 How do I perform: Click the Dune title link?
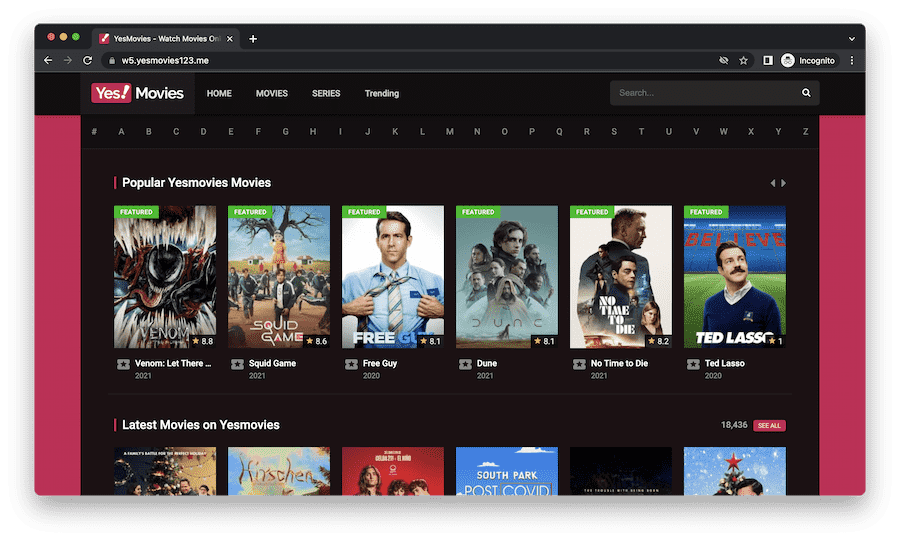pos(487,363)
